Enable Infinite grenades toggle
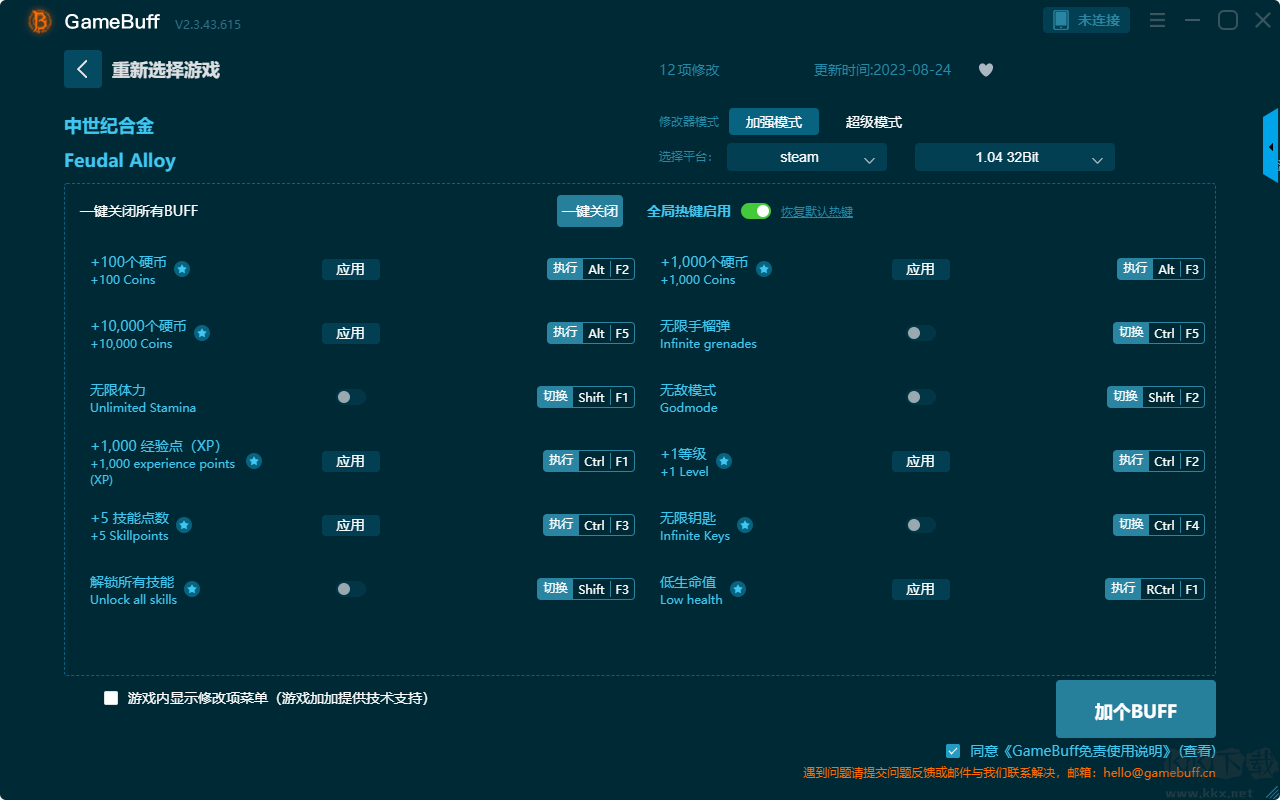The width and height of the screenshot is (1280, 800). [921, 333]
